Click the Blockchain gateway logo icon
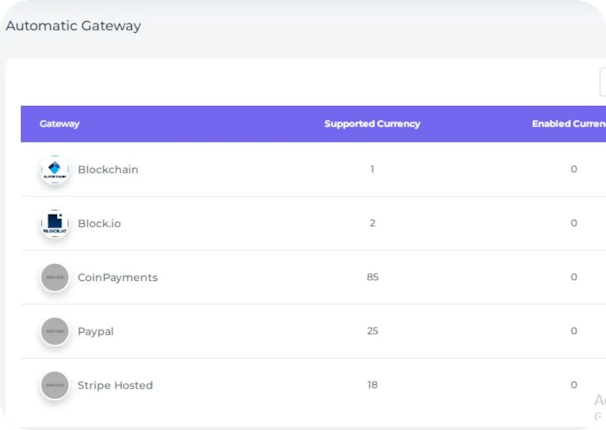Image resolution: width=606 pixels, height=430 pixels. pyautogui.click(x=54, y=170)
